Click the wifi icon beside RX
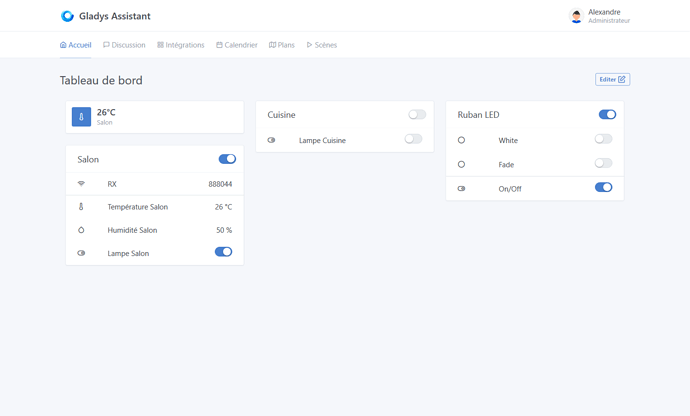This screenshot has height=416, width=690. (x=81, y=184)
